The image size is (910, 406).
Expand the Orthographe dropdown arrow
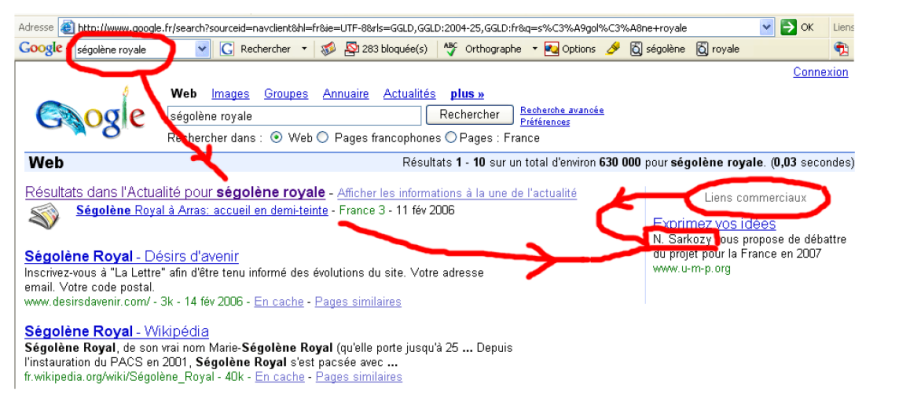tap(535, 49)
